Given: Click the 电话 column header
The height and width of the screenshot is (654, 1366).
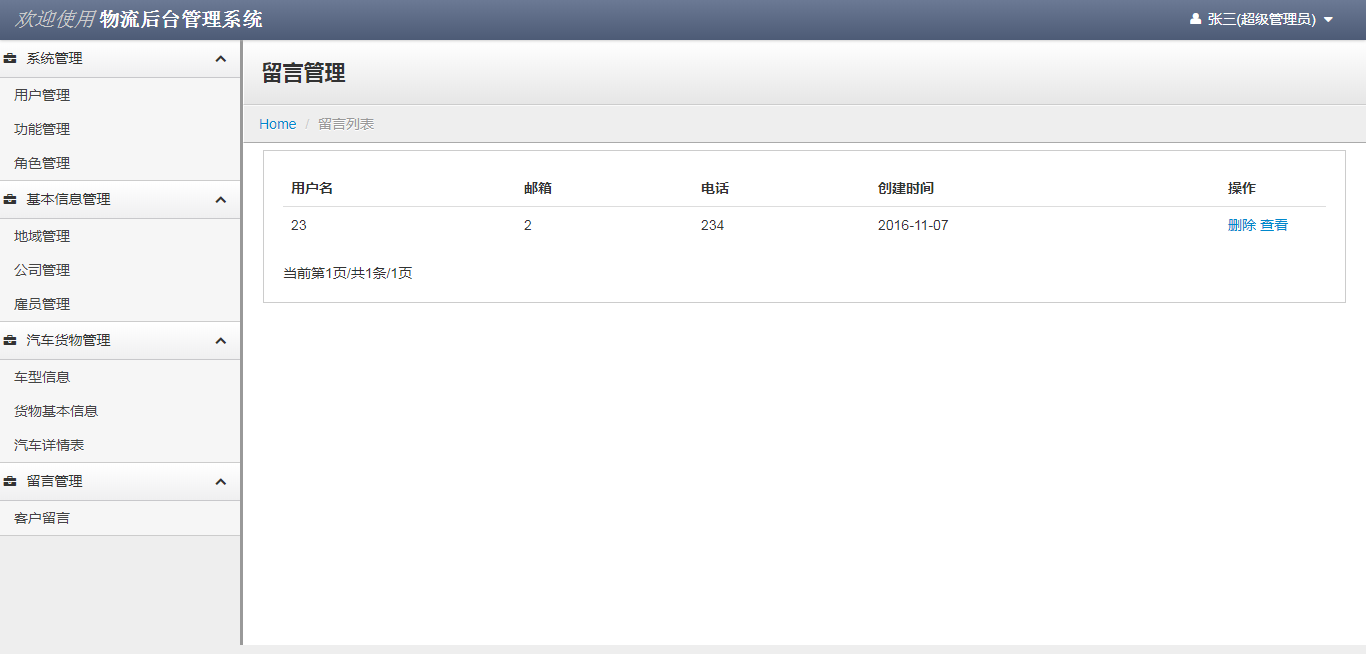Looking at the screenshot, I should 715,188.
